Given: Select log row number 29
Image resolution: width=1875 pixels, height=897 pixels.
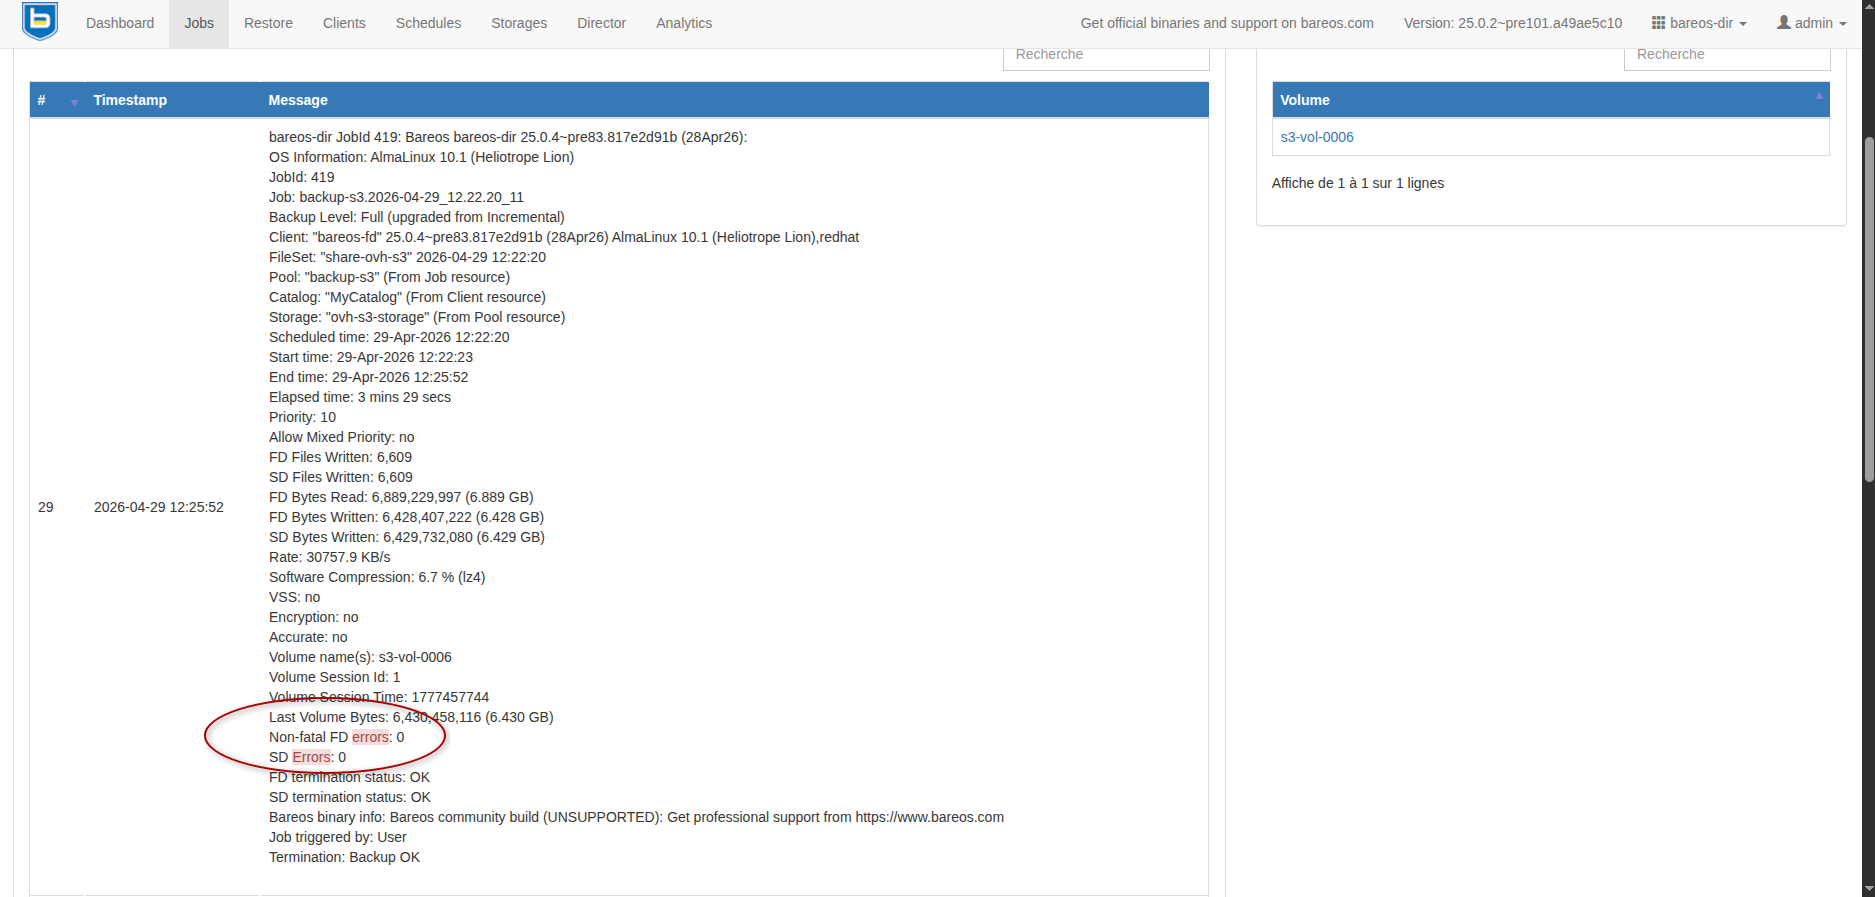Looking at the screenshot, I should coord(46,507).
